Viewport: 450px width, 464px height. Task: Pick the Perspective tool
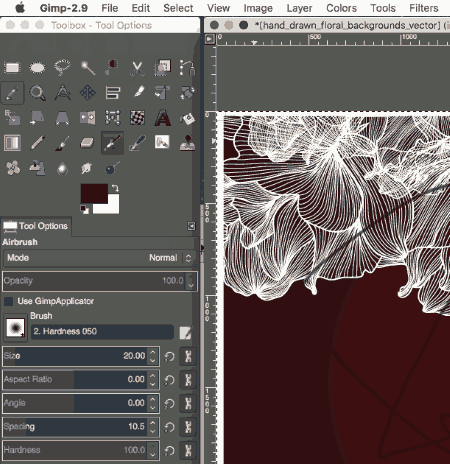62,118
